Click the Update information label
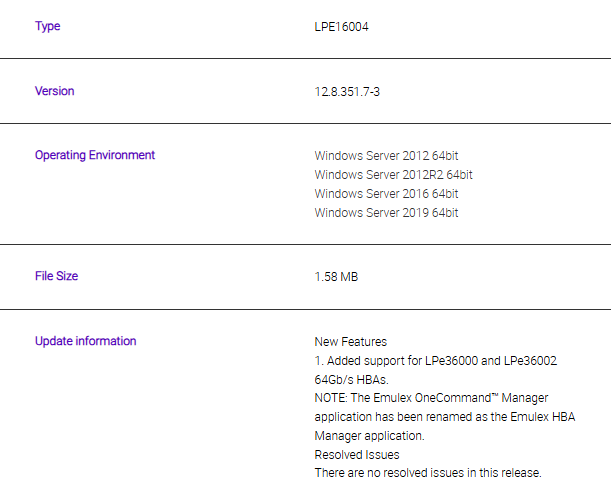611x486 pixels. (x=85, y=341)
